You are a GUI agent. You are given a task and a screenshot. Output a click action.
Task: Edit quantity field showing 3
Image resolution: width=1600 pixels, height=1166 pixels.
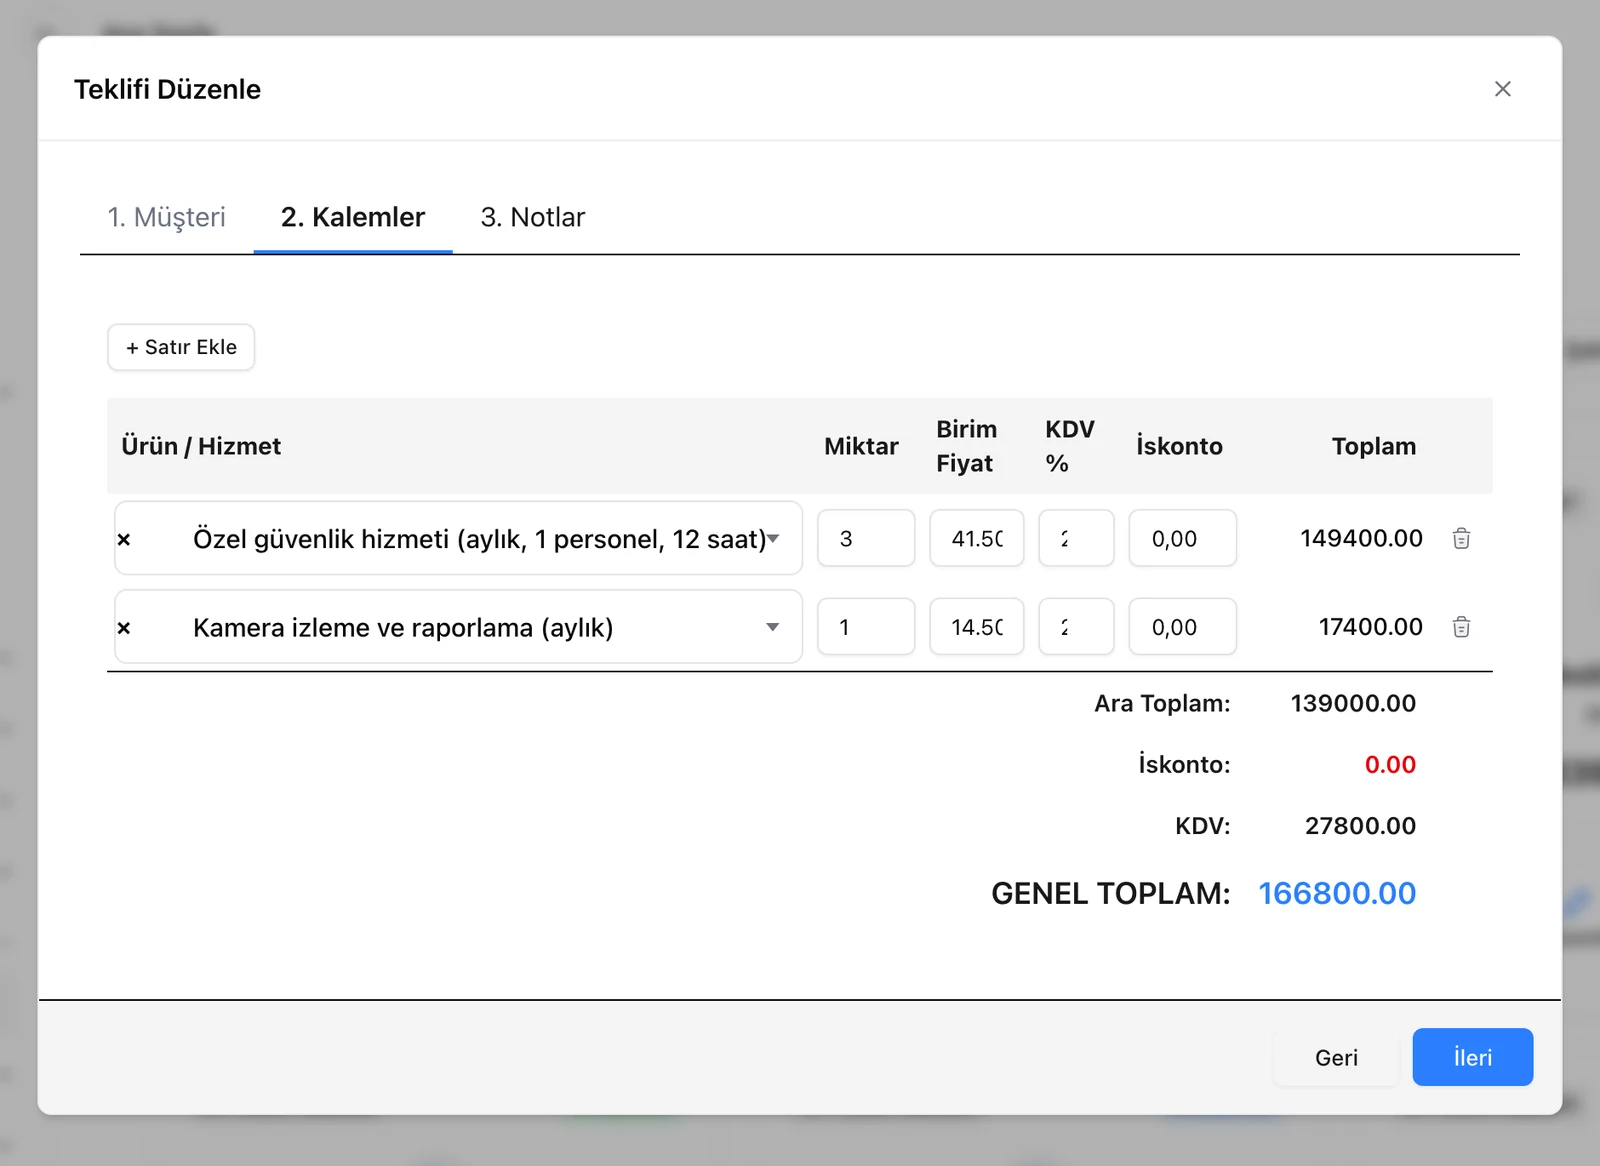click(866, 538)
